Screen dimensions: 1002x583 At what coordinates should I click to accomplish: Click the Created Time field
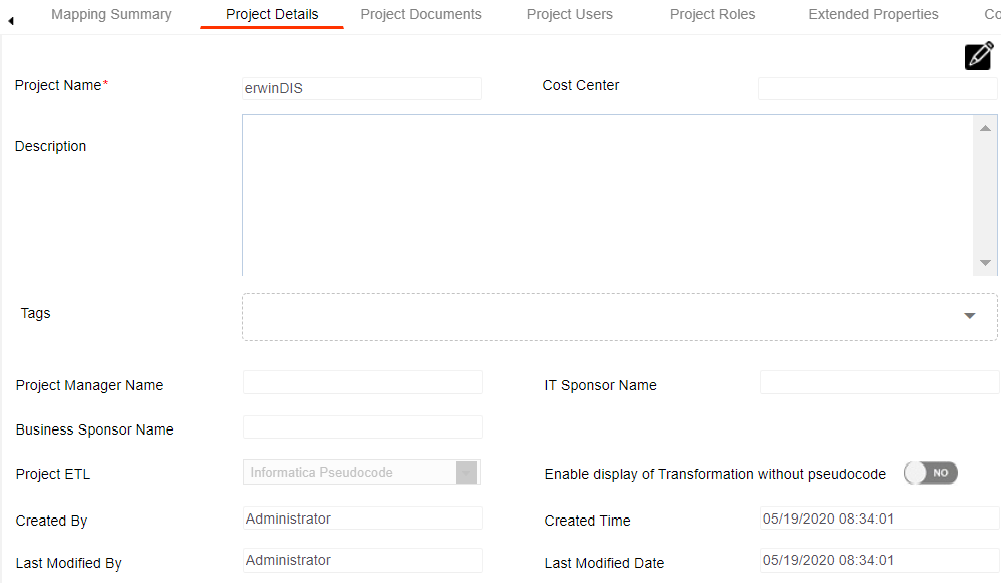pyautogui.click(x=878, y=518)
